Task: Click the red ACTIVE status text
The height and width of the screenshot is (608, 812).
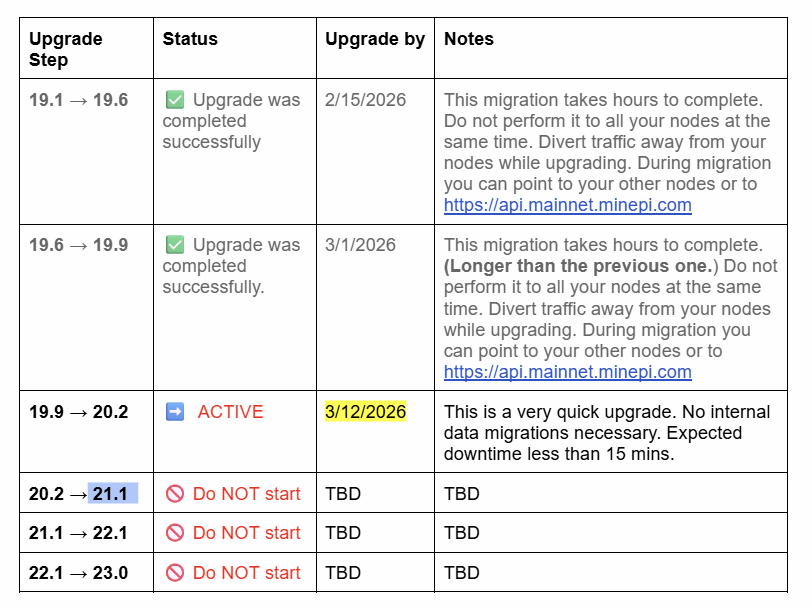Action: [x=230, y=412]
